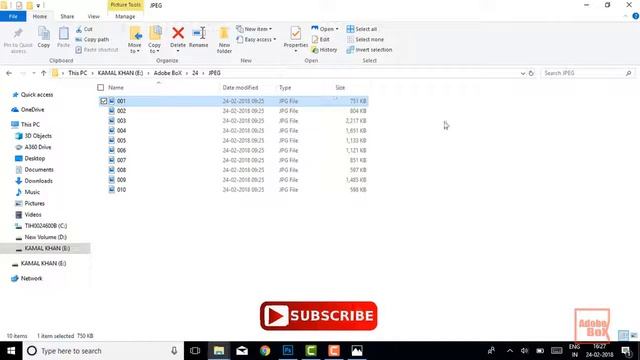Expand the address bar history dropdown
640x360 pixels.
point(522,73)
